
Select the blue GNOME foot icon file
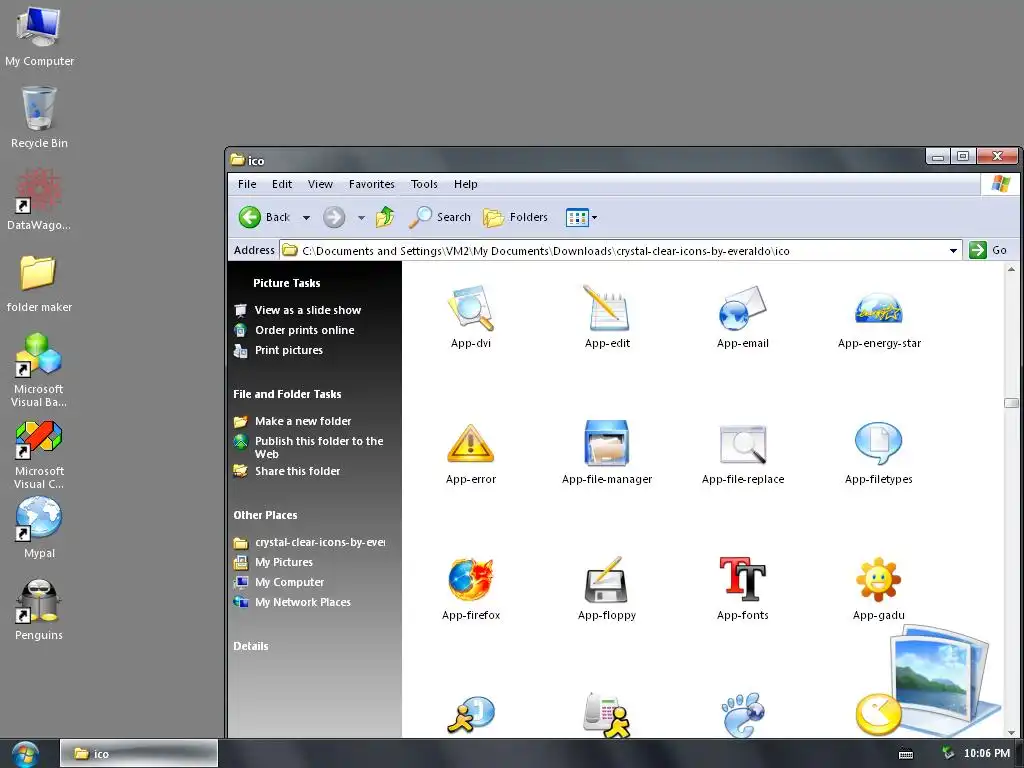pos(743,715)
